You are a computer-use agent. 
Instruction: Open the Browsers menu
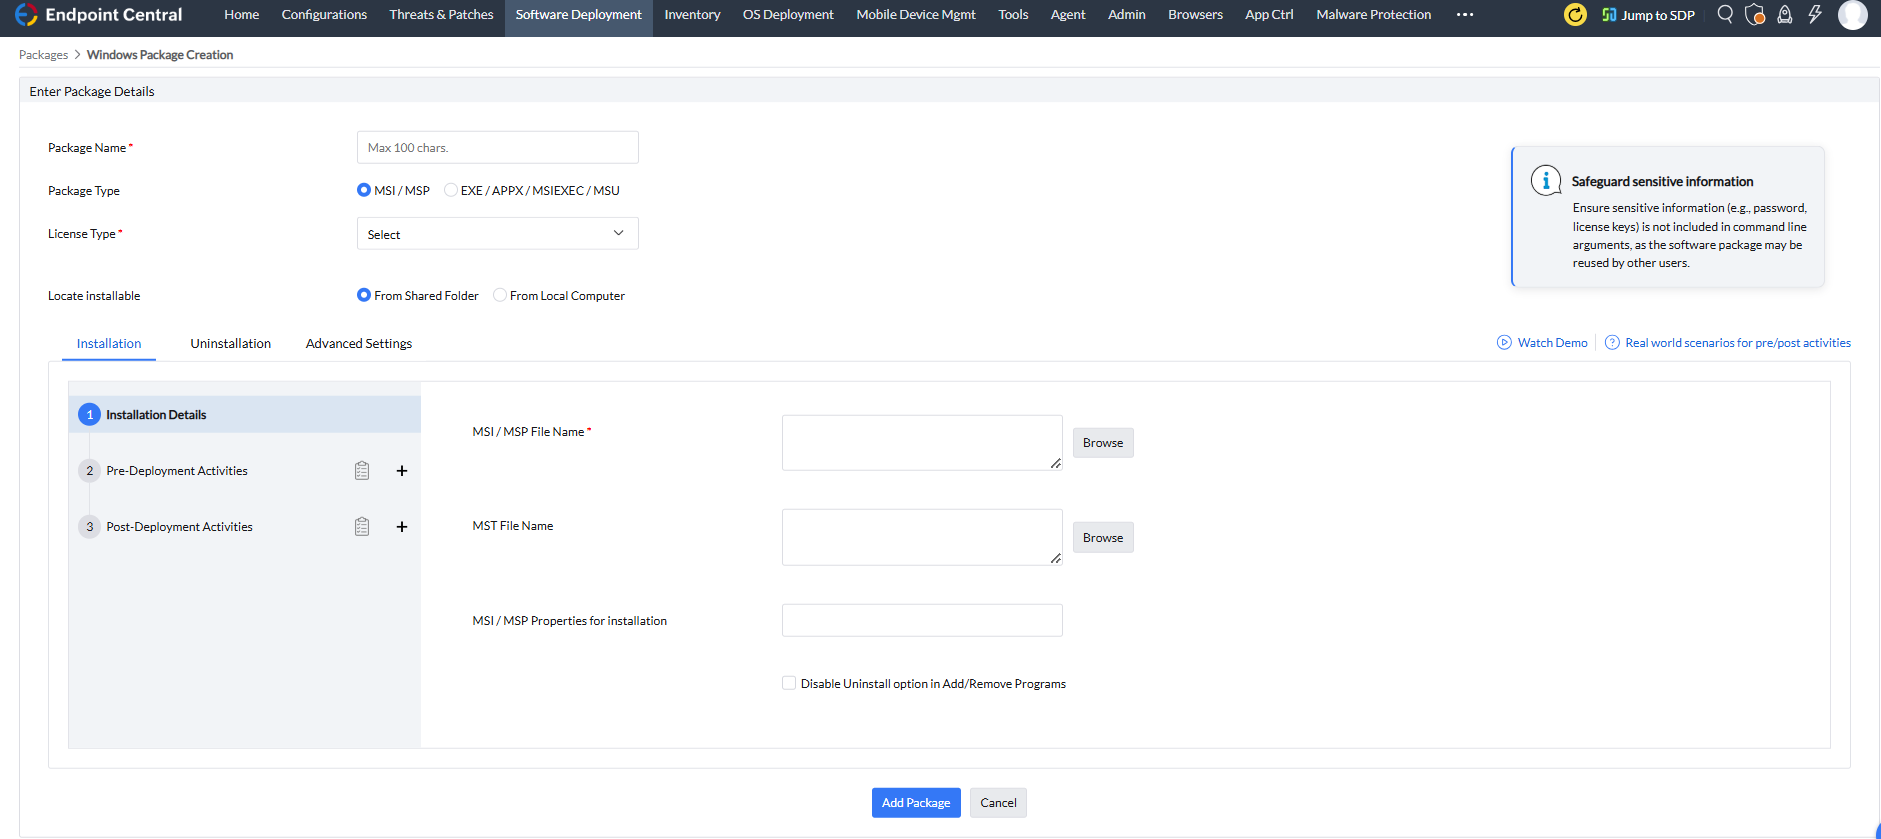coord(1196,15)
